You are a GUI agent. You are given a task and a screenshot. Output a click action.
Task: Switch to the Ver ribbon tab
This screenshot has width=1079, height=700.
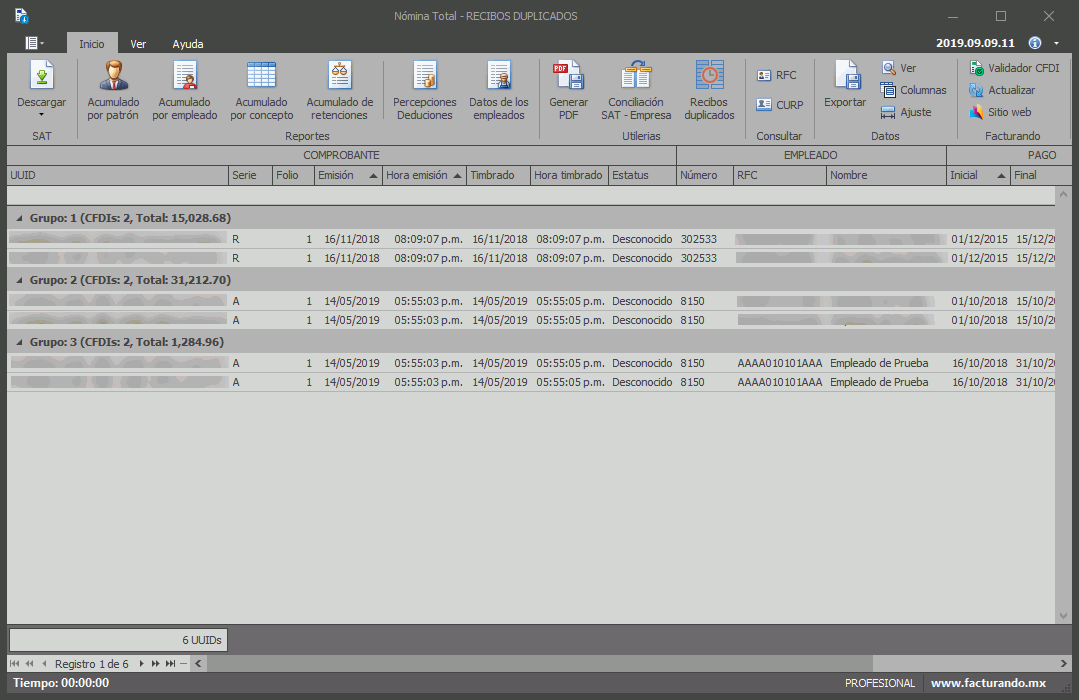[138, 44]
